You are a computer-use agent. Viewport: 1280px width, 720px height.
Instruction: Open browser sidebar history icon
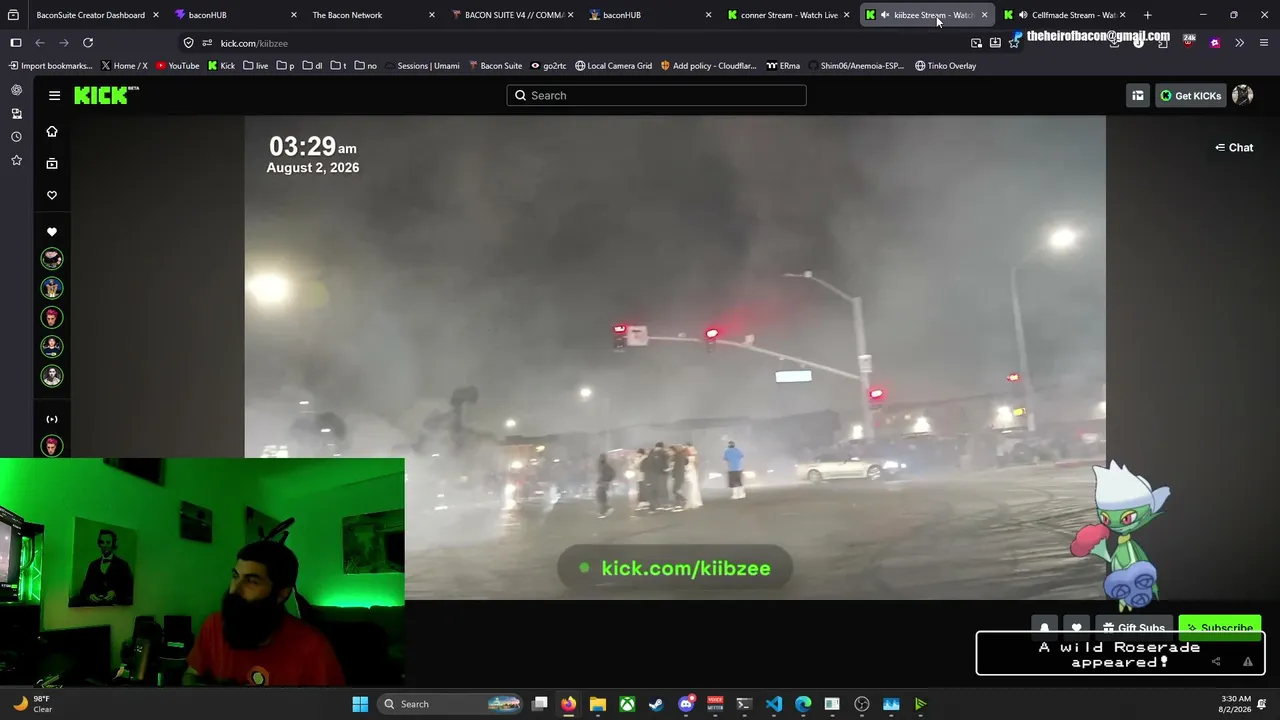tap(16, 136)
